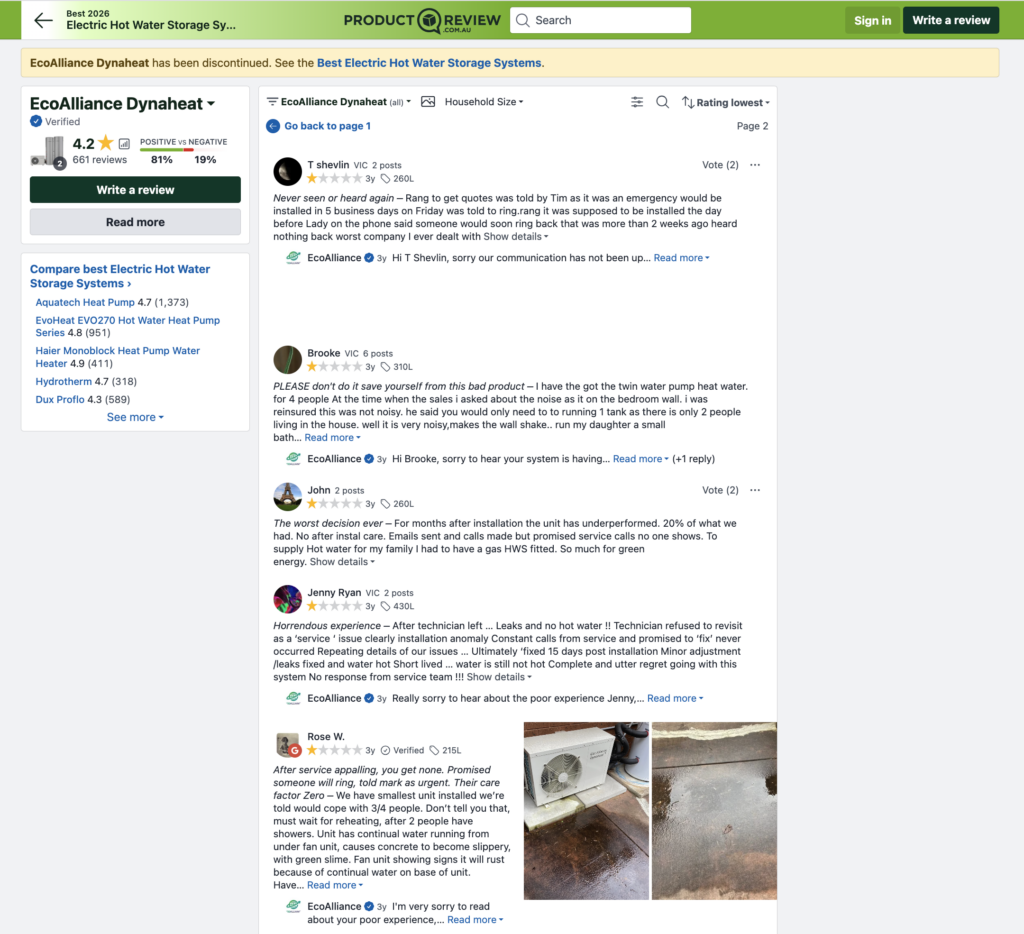Open Rose W.'s fan unit photo
Screen dimensions: 1024x934
click(586, 810)
